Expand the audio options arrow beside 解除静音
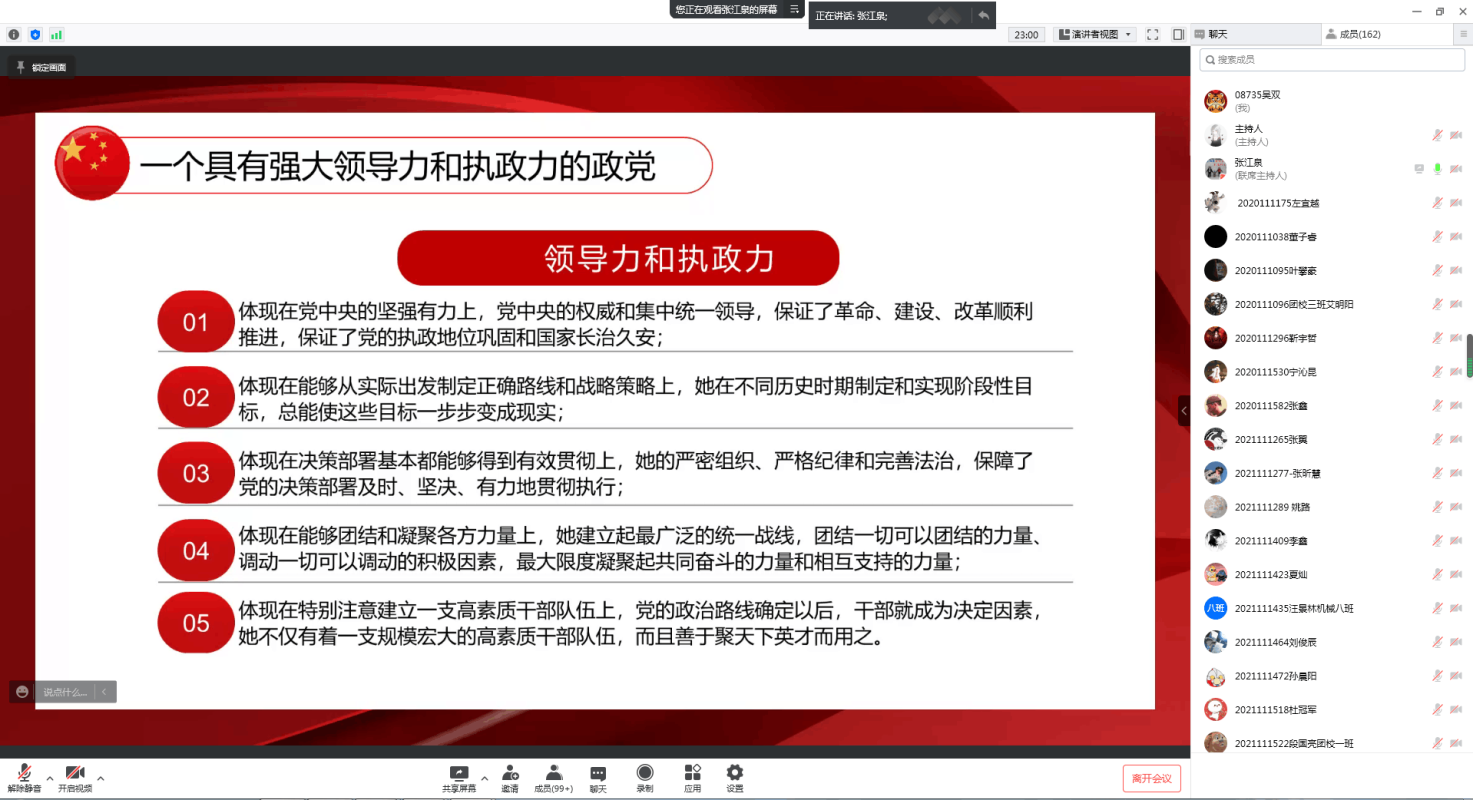 [50, 778]
